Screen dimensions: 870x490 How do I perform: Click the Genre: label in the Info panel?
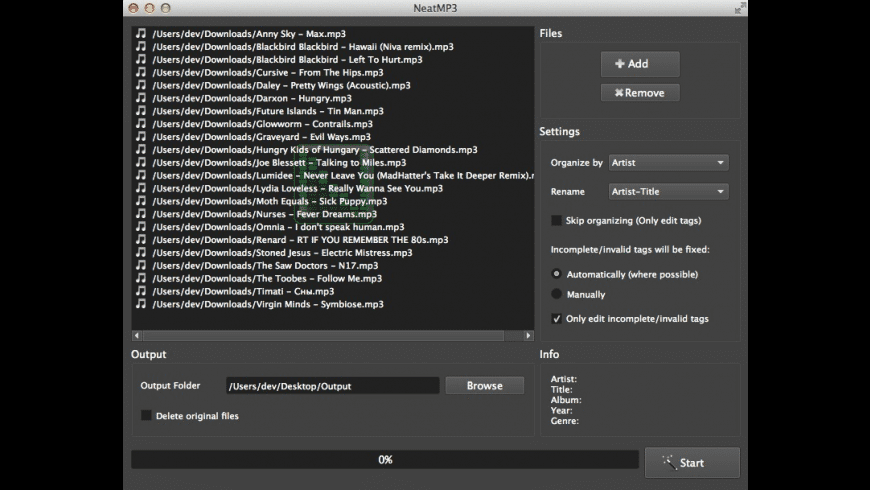[x=565, y=421]
